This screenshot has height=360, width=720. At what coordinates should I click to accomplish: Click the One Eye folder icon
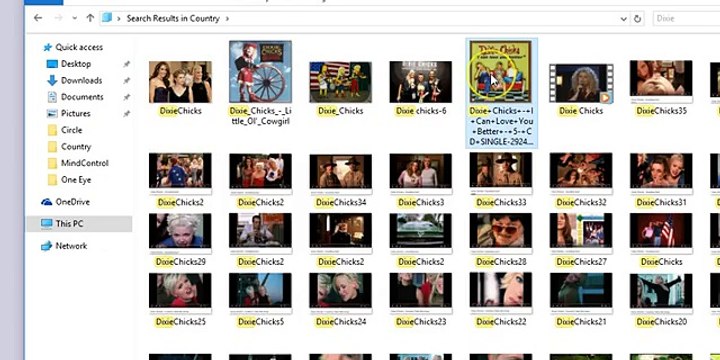coord(52,180)
